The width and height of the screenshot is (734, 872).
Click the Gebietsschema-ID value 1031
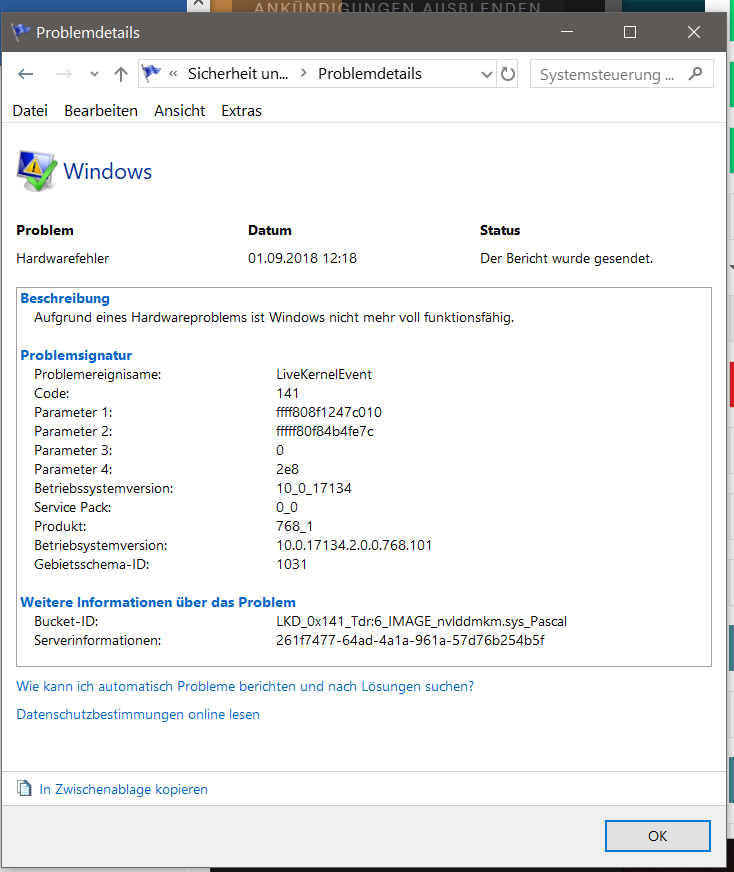[x=291, y=564]
